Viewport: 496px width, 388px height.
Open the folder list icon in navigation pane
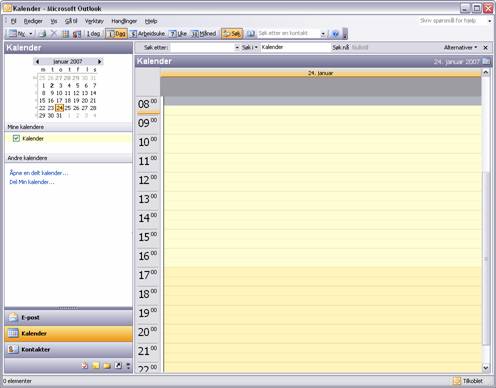(x=107, y=366)
